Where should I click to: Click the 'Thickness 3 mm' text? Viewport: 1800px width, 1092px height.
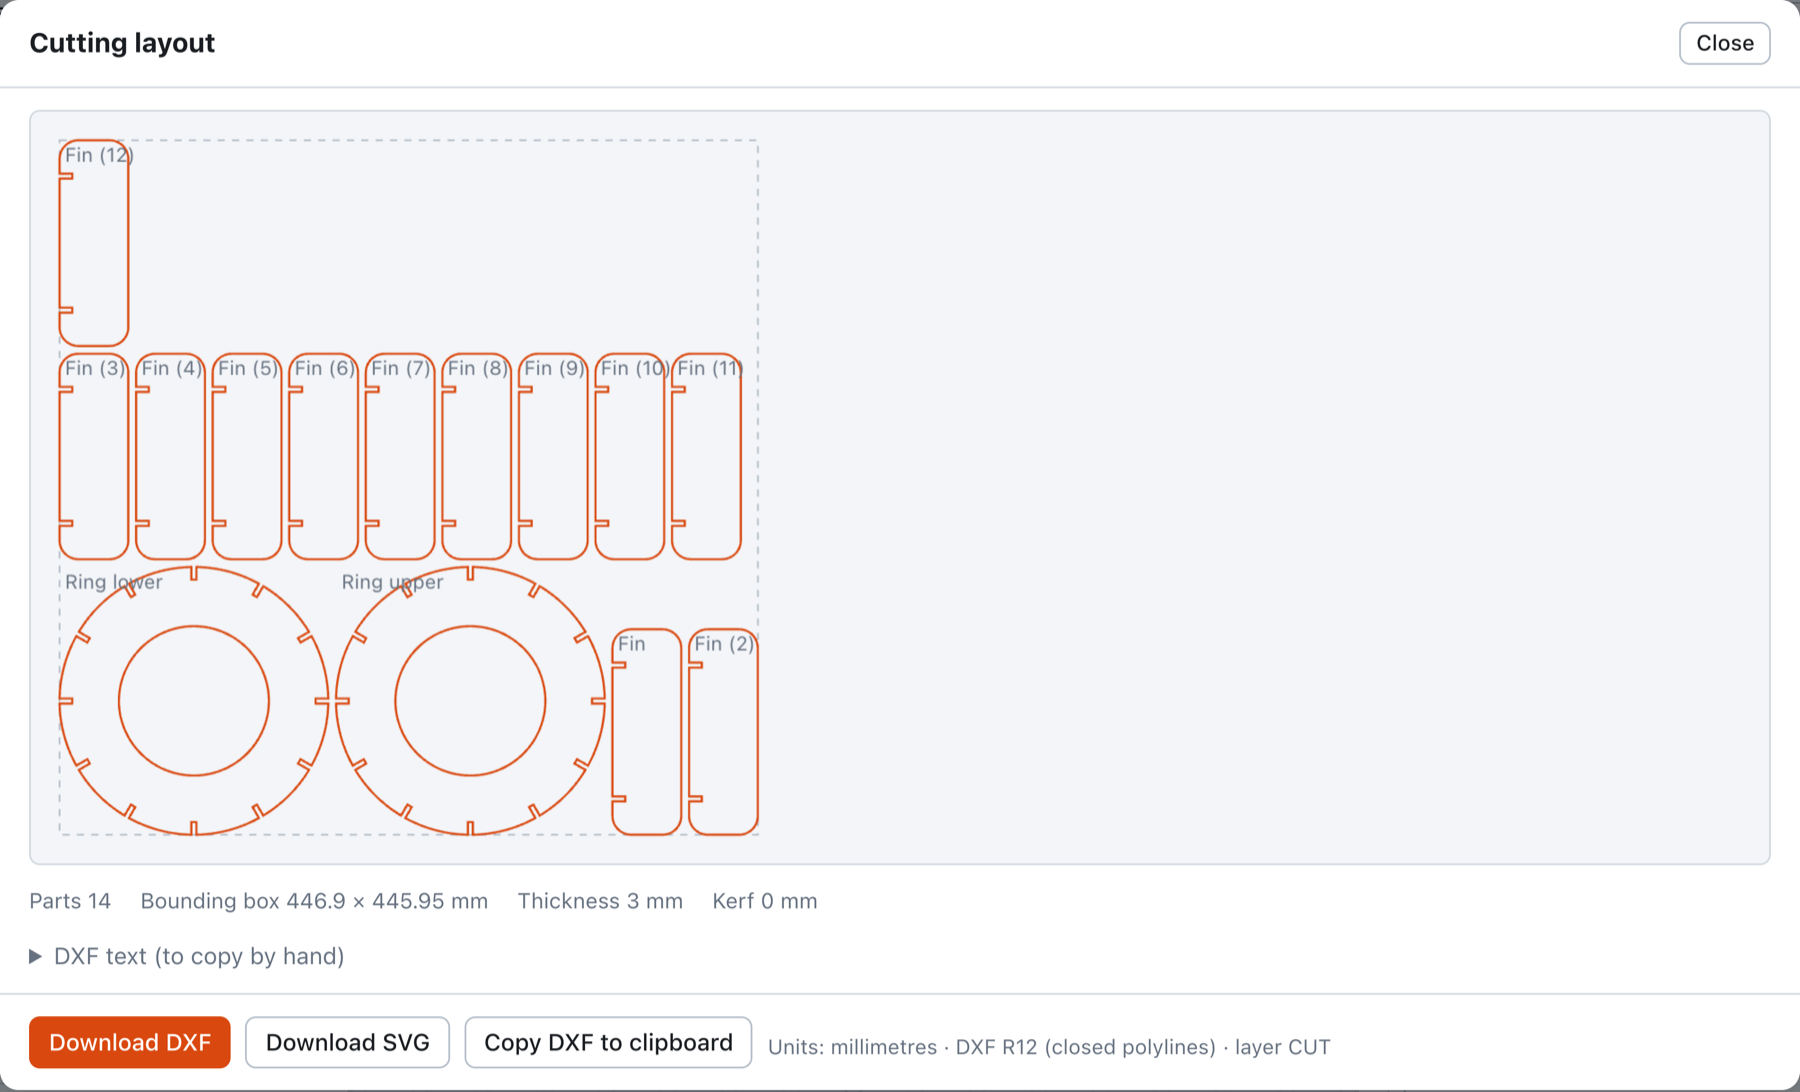(x=600, y=901)
